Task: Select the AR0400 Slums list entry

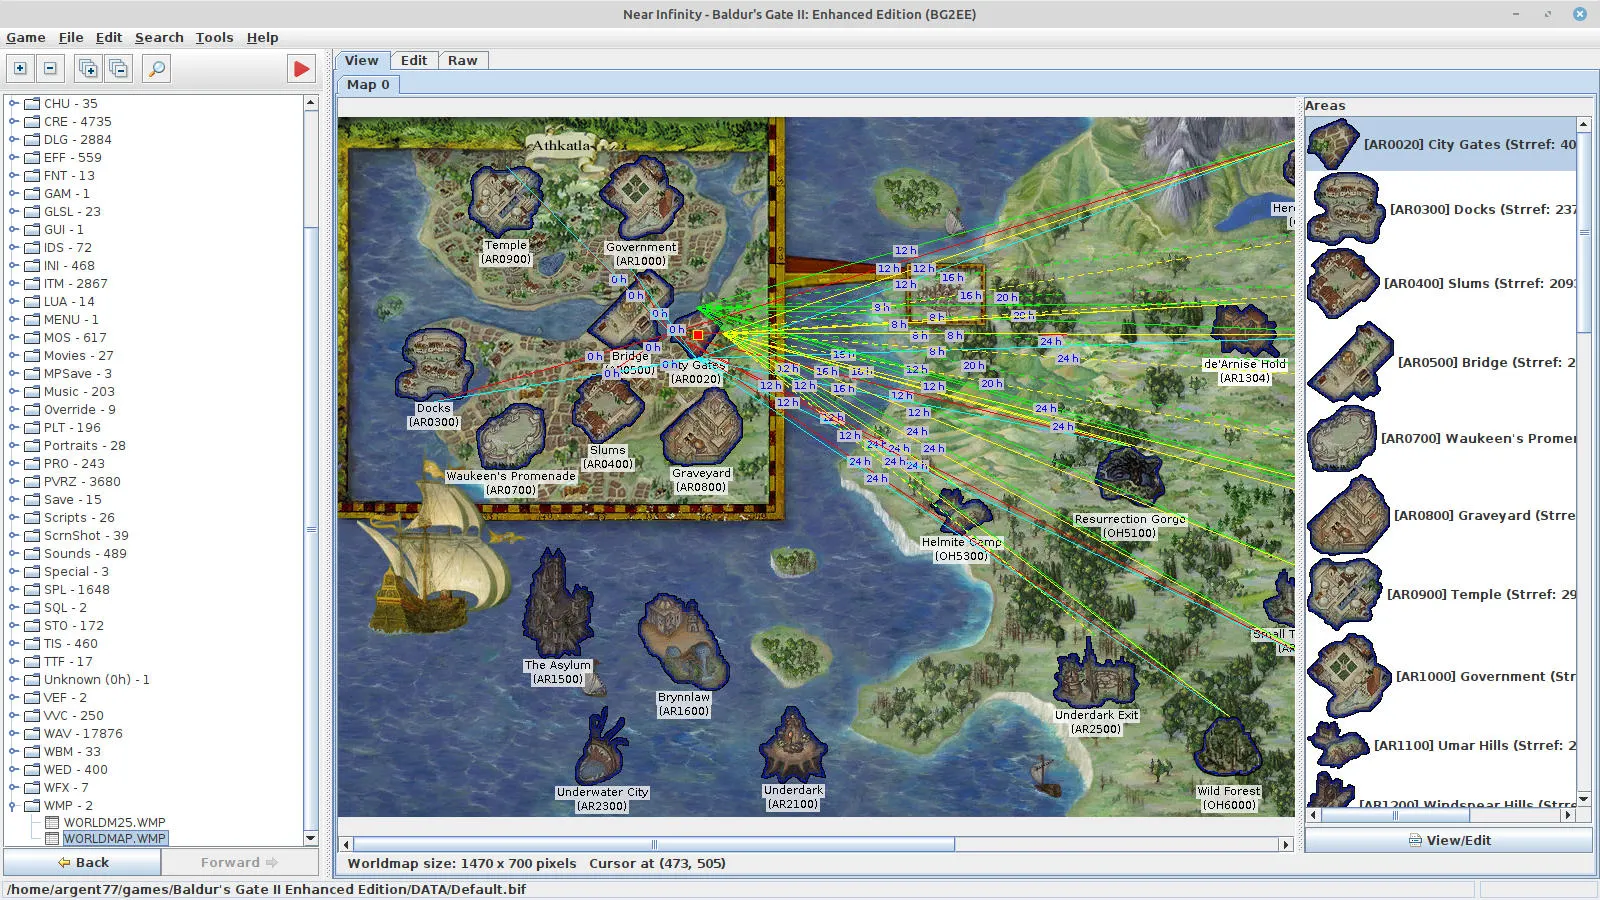Action: click(1441, 283)
